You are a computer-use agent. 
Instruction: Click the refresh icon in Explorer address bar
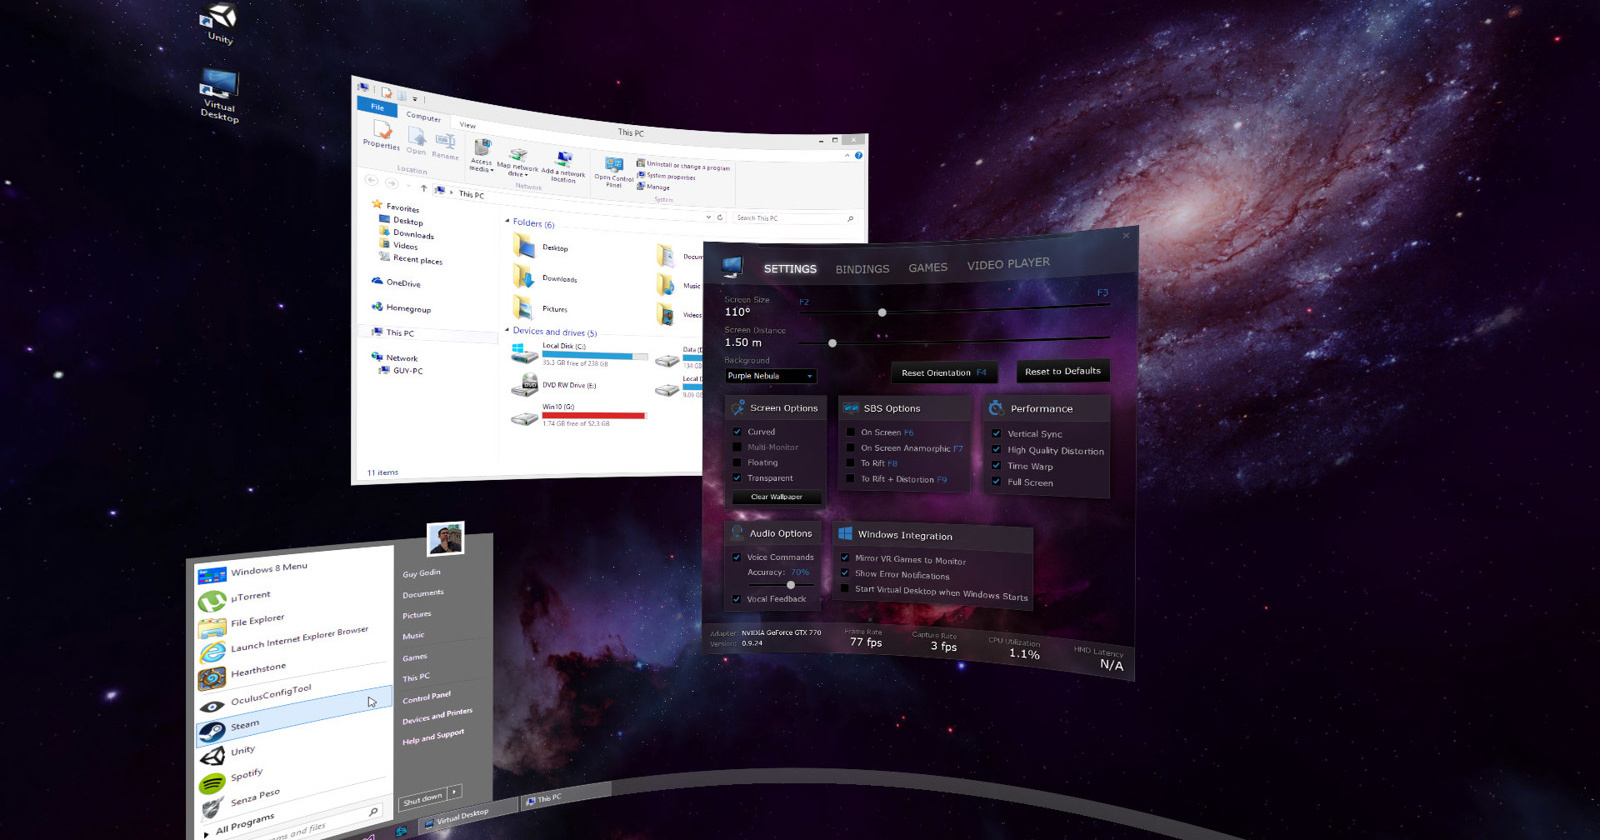tap(720, 217)
